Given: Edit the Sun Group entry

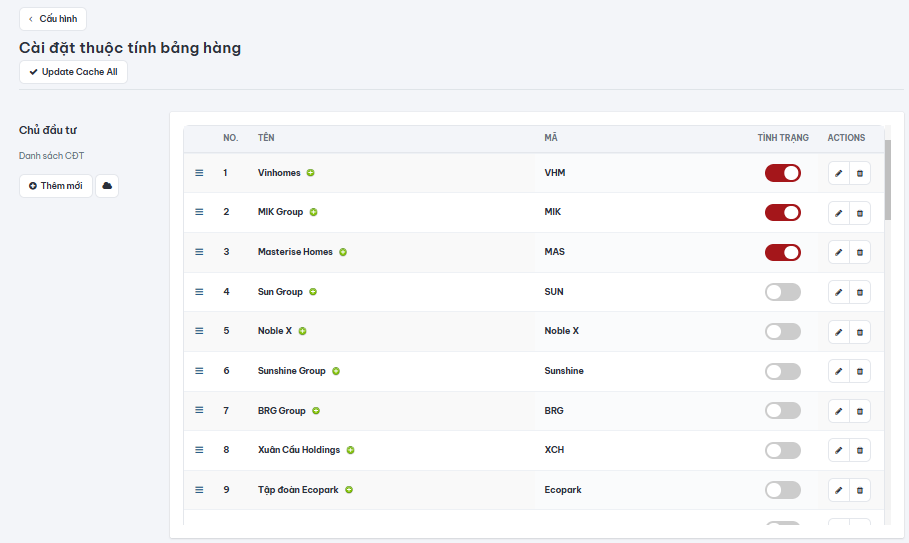Looking at the screenshot, I should (x=838, y=292).
